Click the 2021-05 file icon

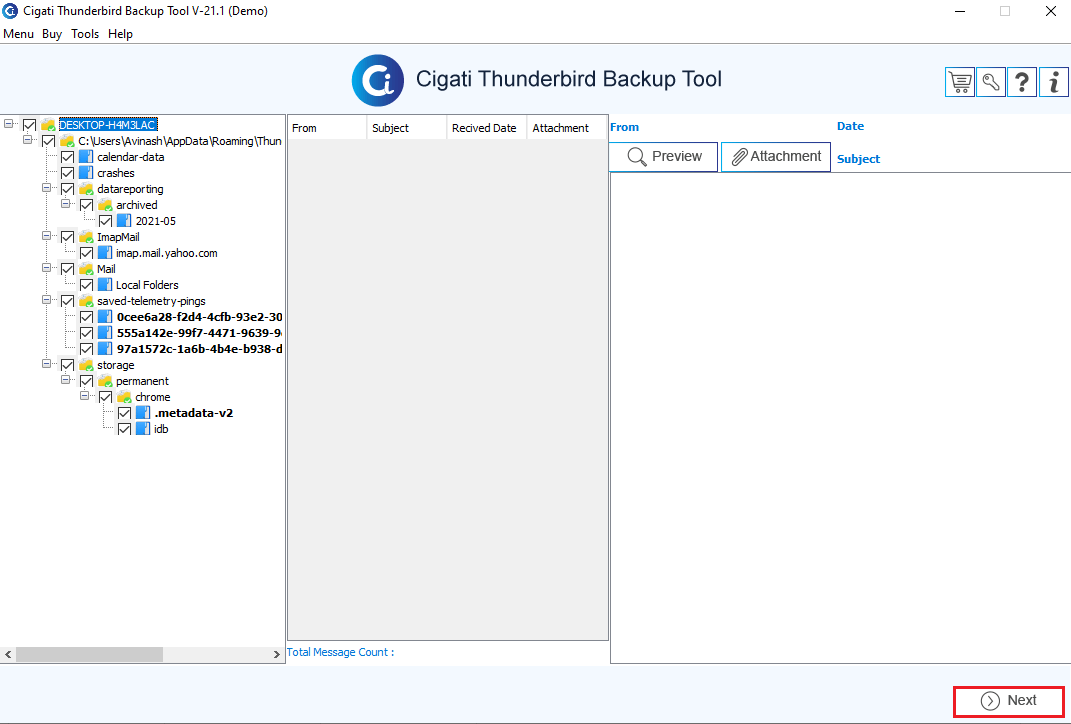point(124,221)
